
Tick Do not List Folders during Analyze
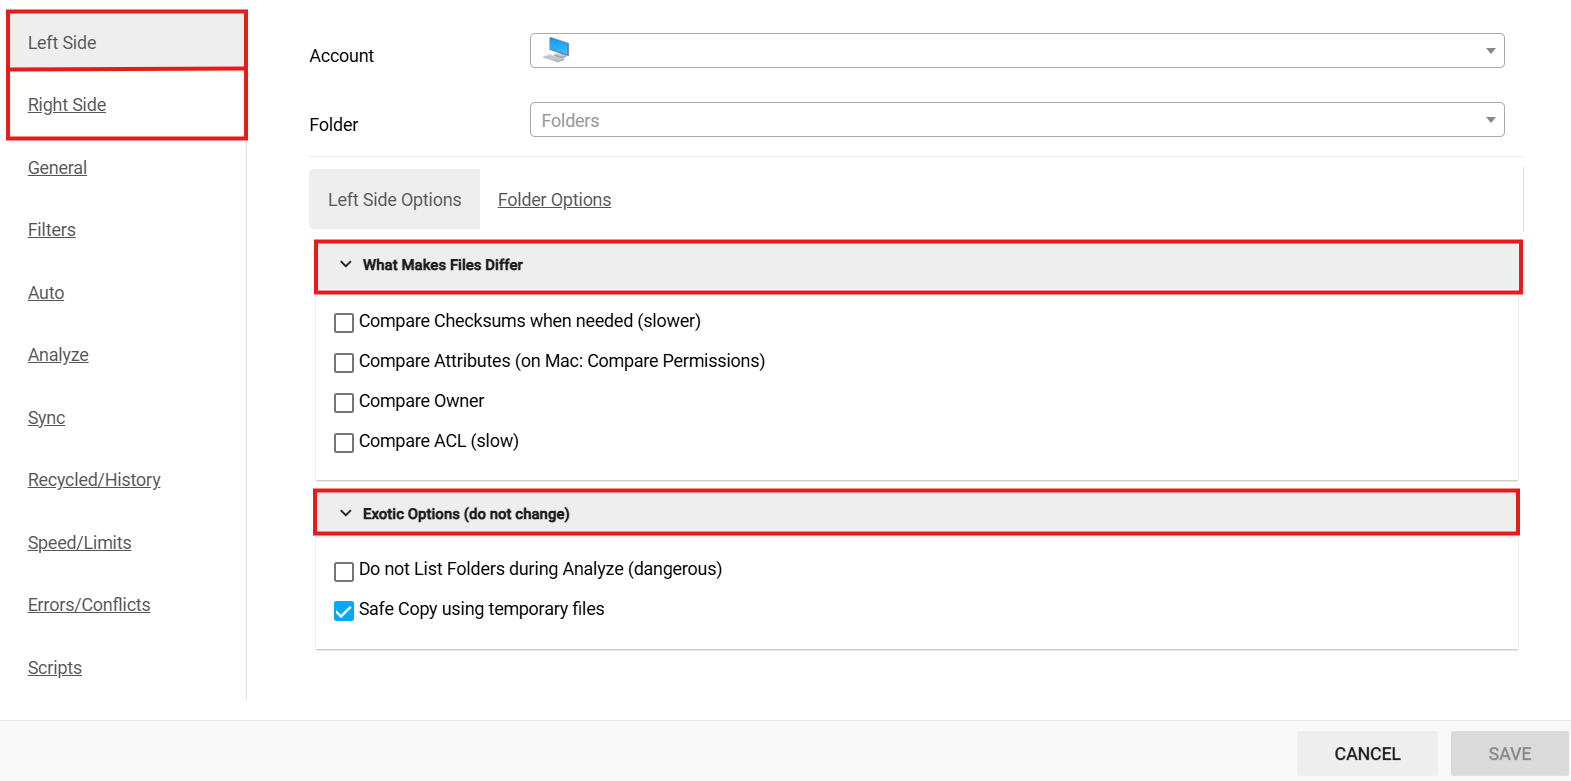[x=344, y=571]
